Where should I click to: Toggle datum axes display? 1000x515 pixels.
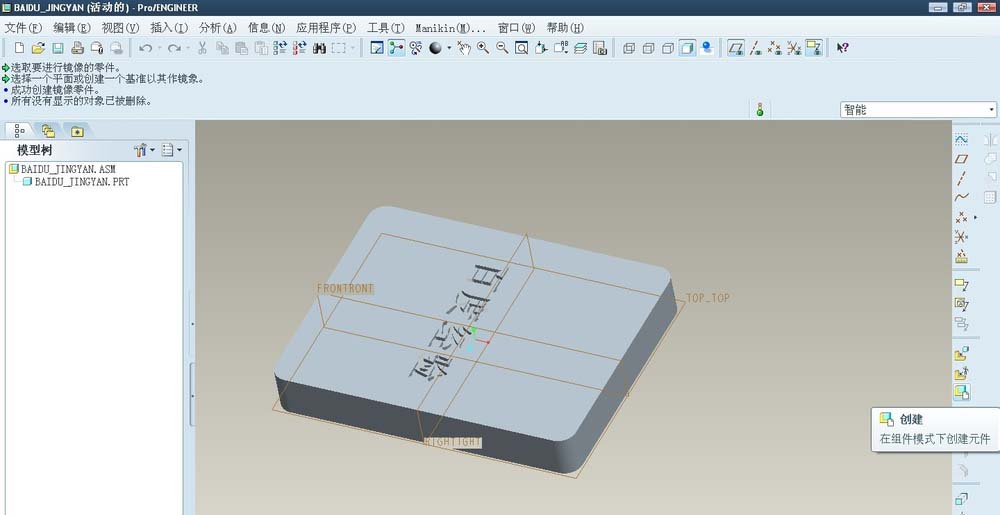(755, 48)
